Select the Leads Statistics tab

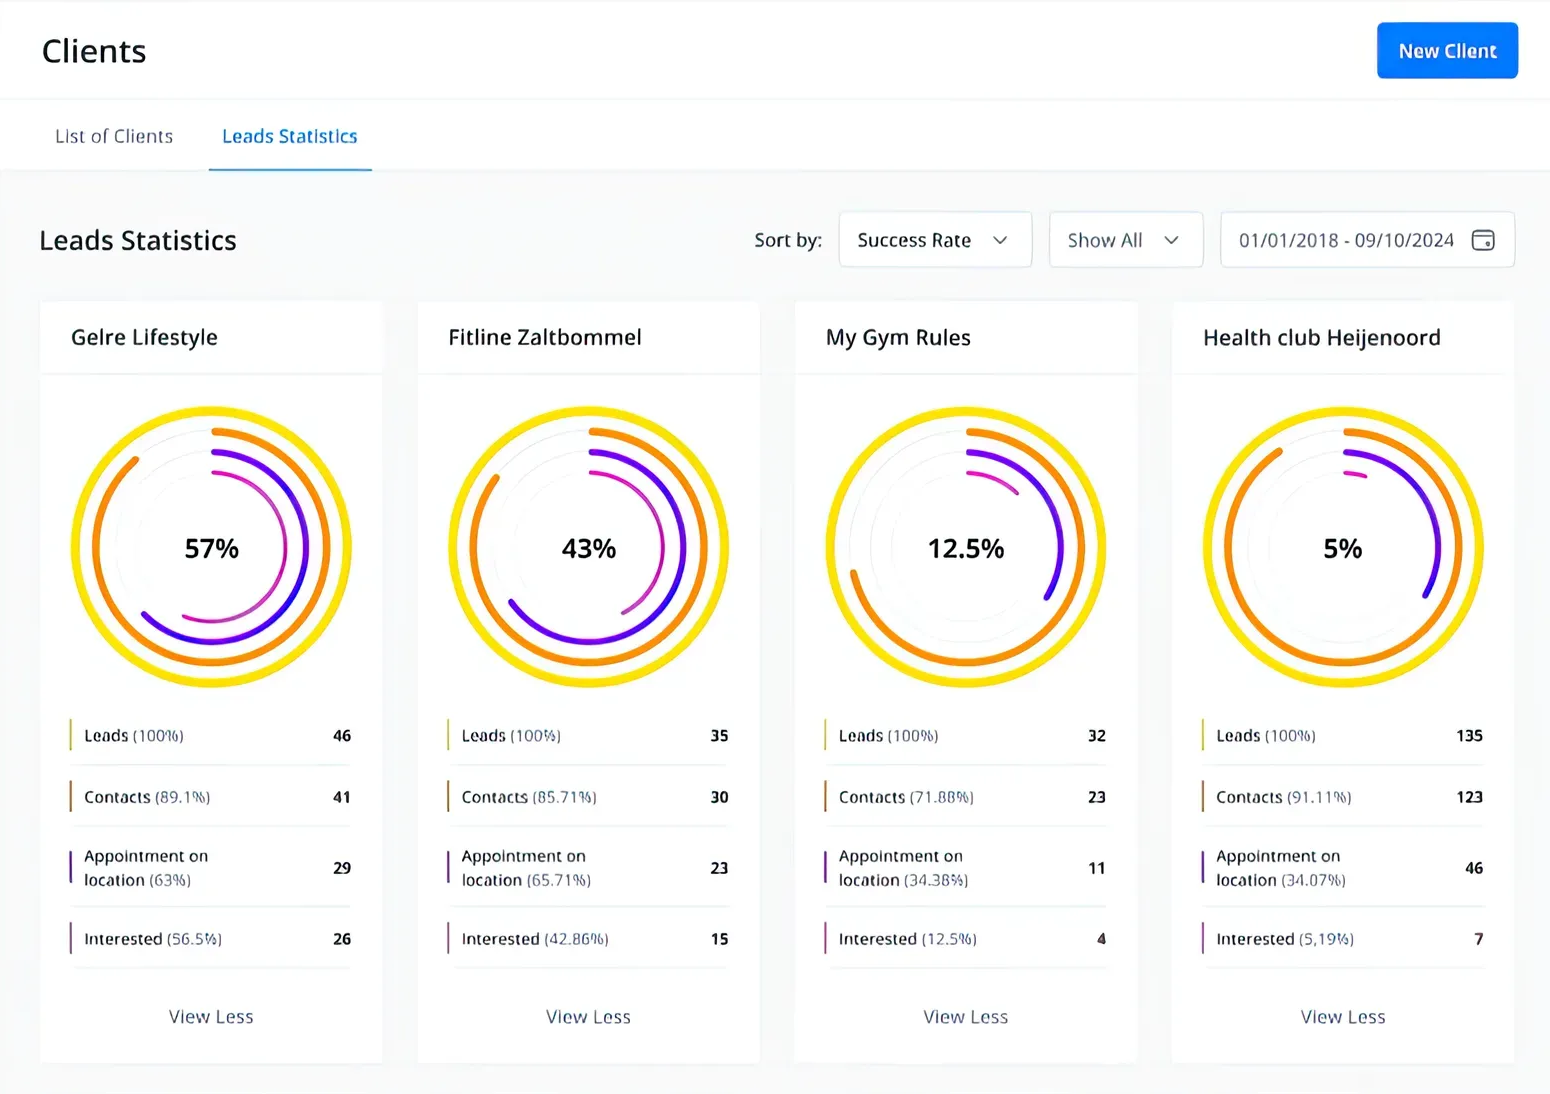[x=290, y=136]
